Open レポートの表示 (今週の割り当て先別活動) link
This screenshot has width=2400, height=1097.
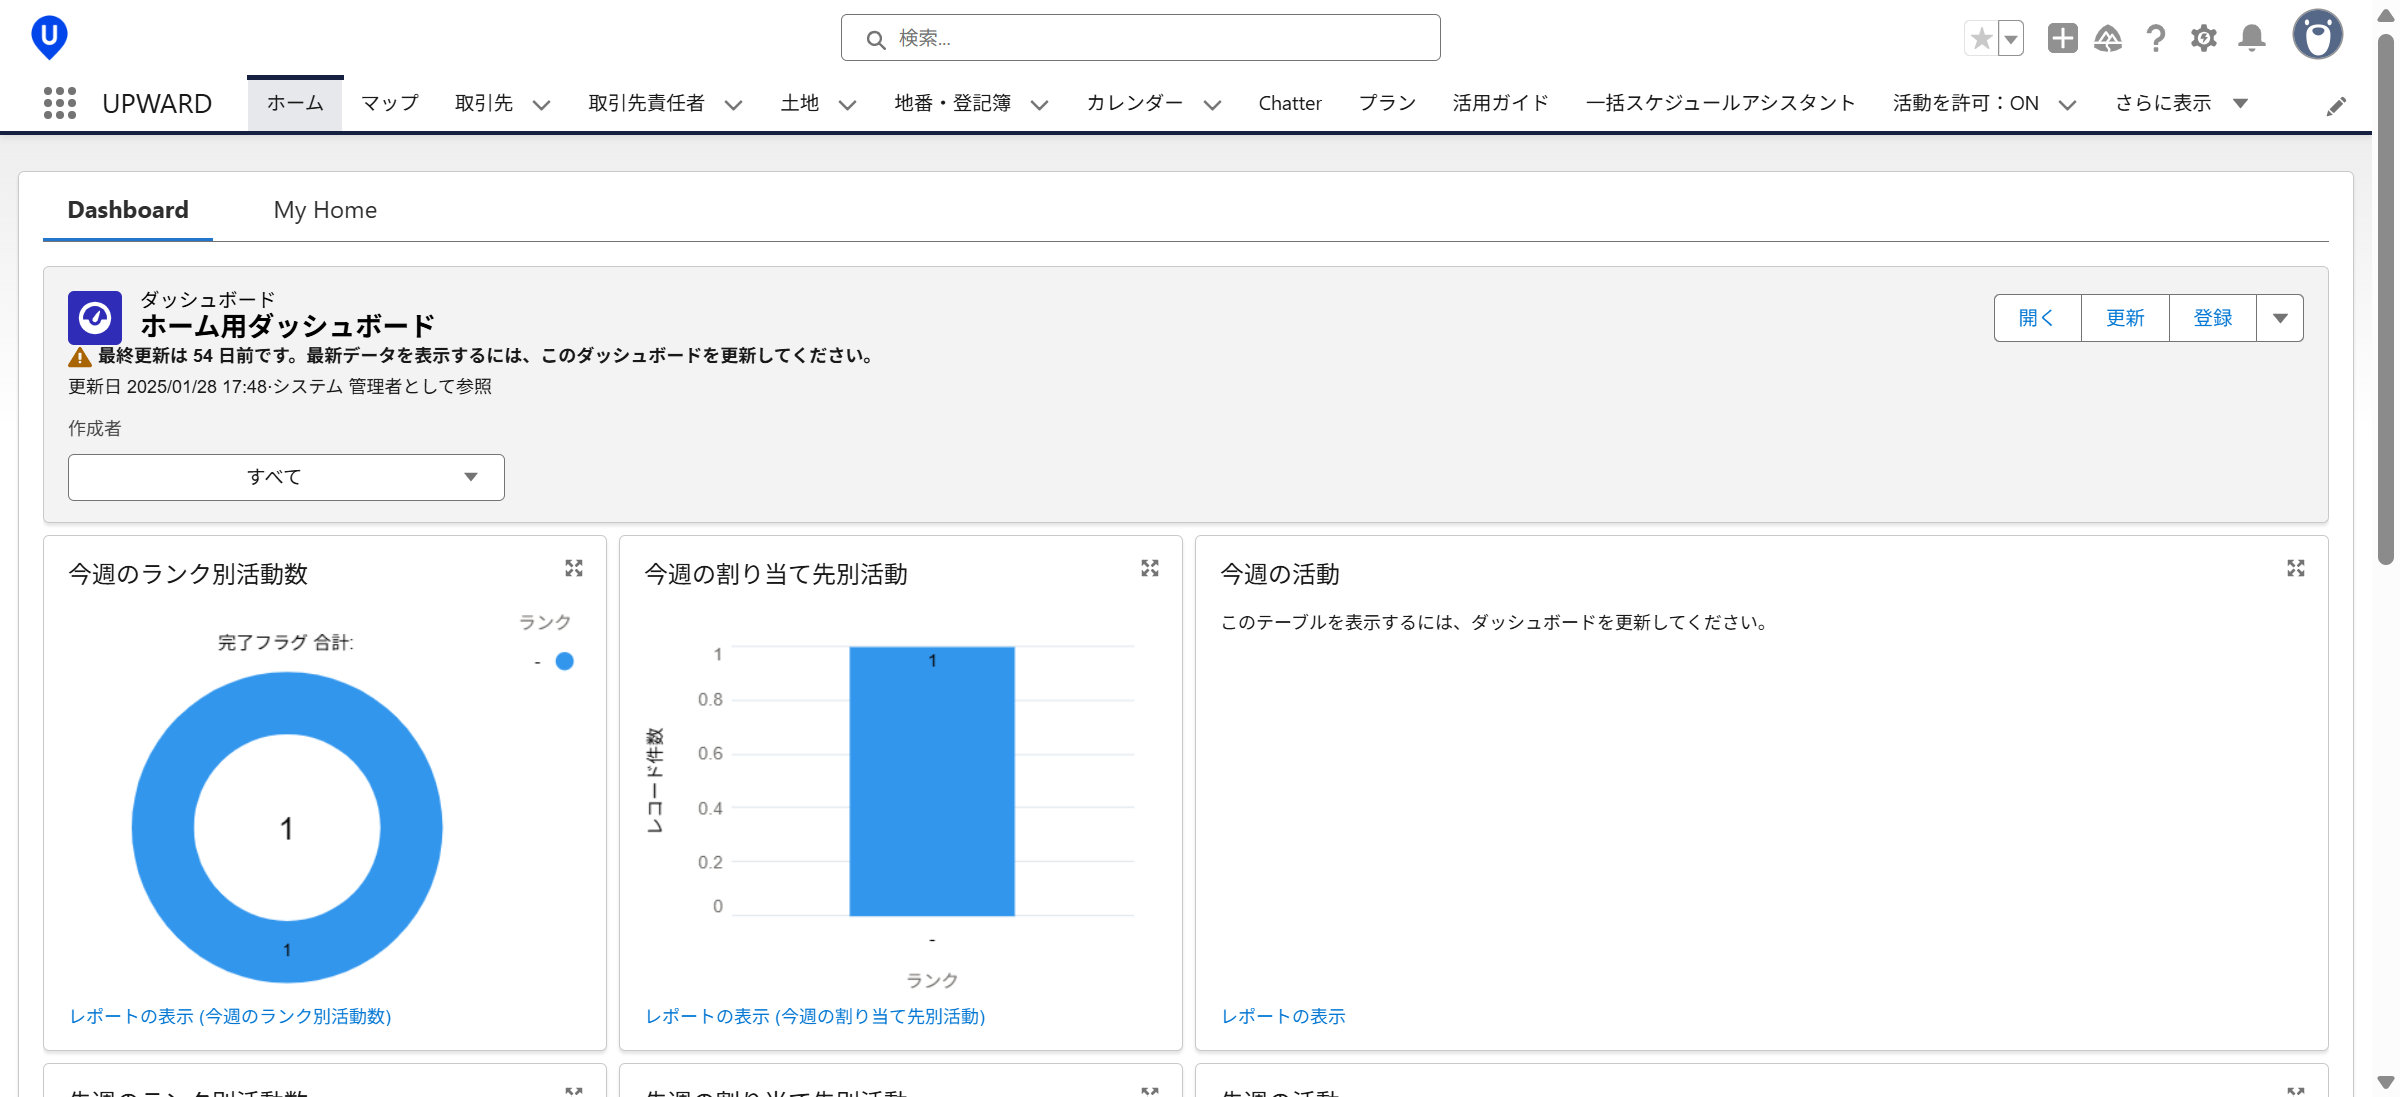pyautogui.click(x=815, y=1016)
